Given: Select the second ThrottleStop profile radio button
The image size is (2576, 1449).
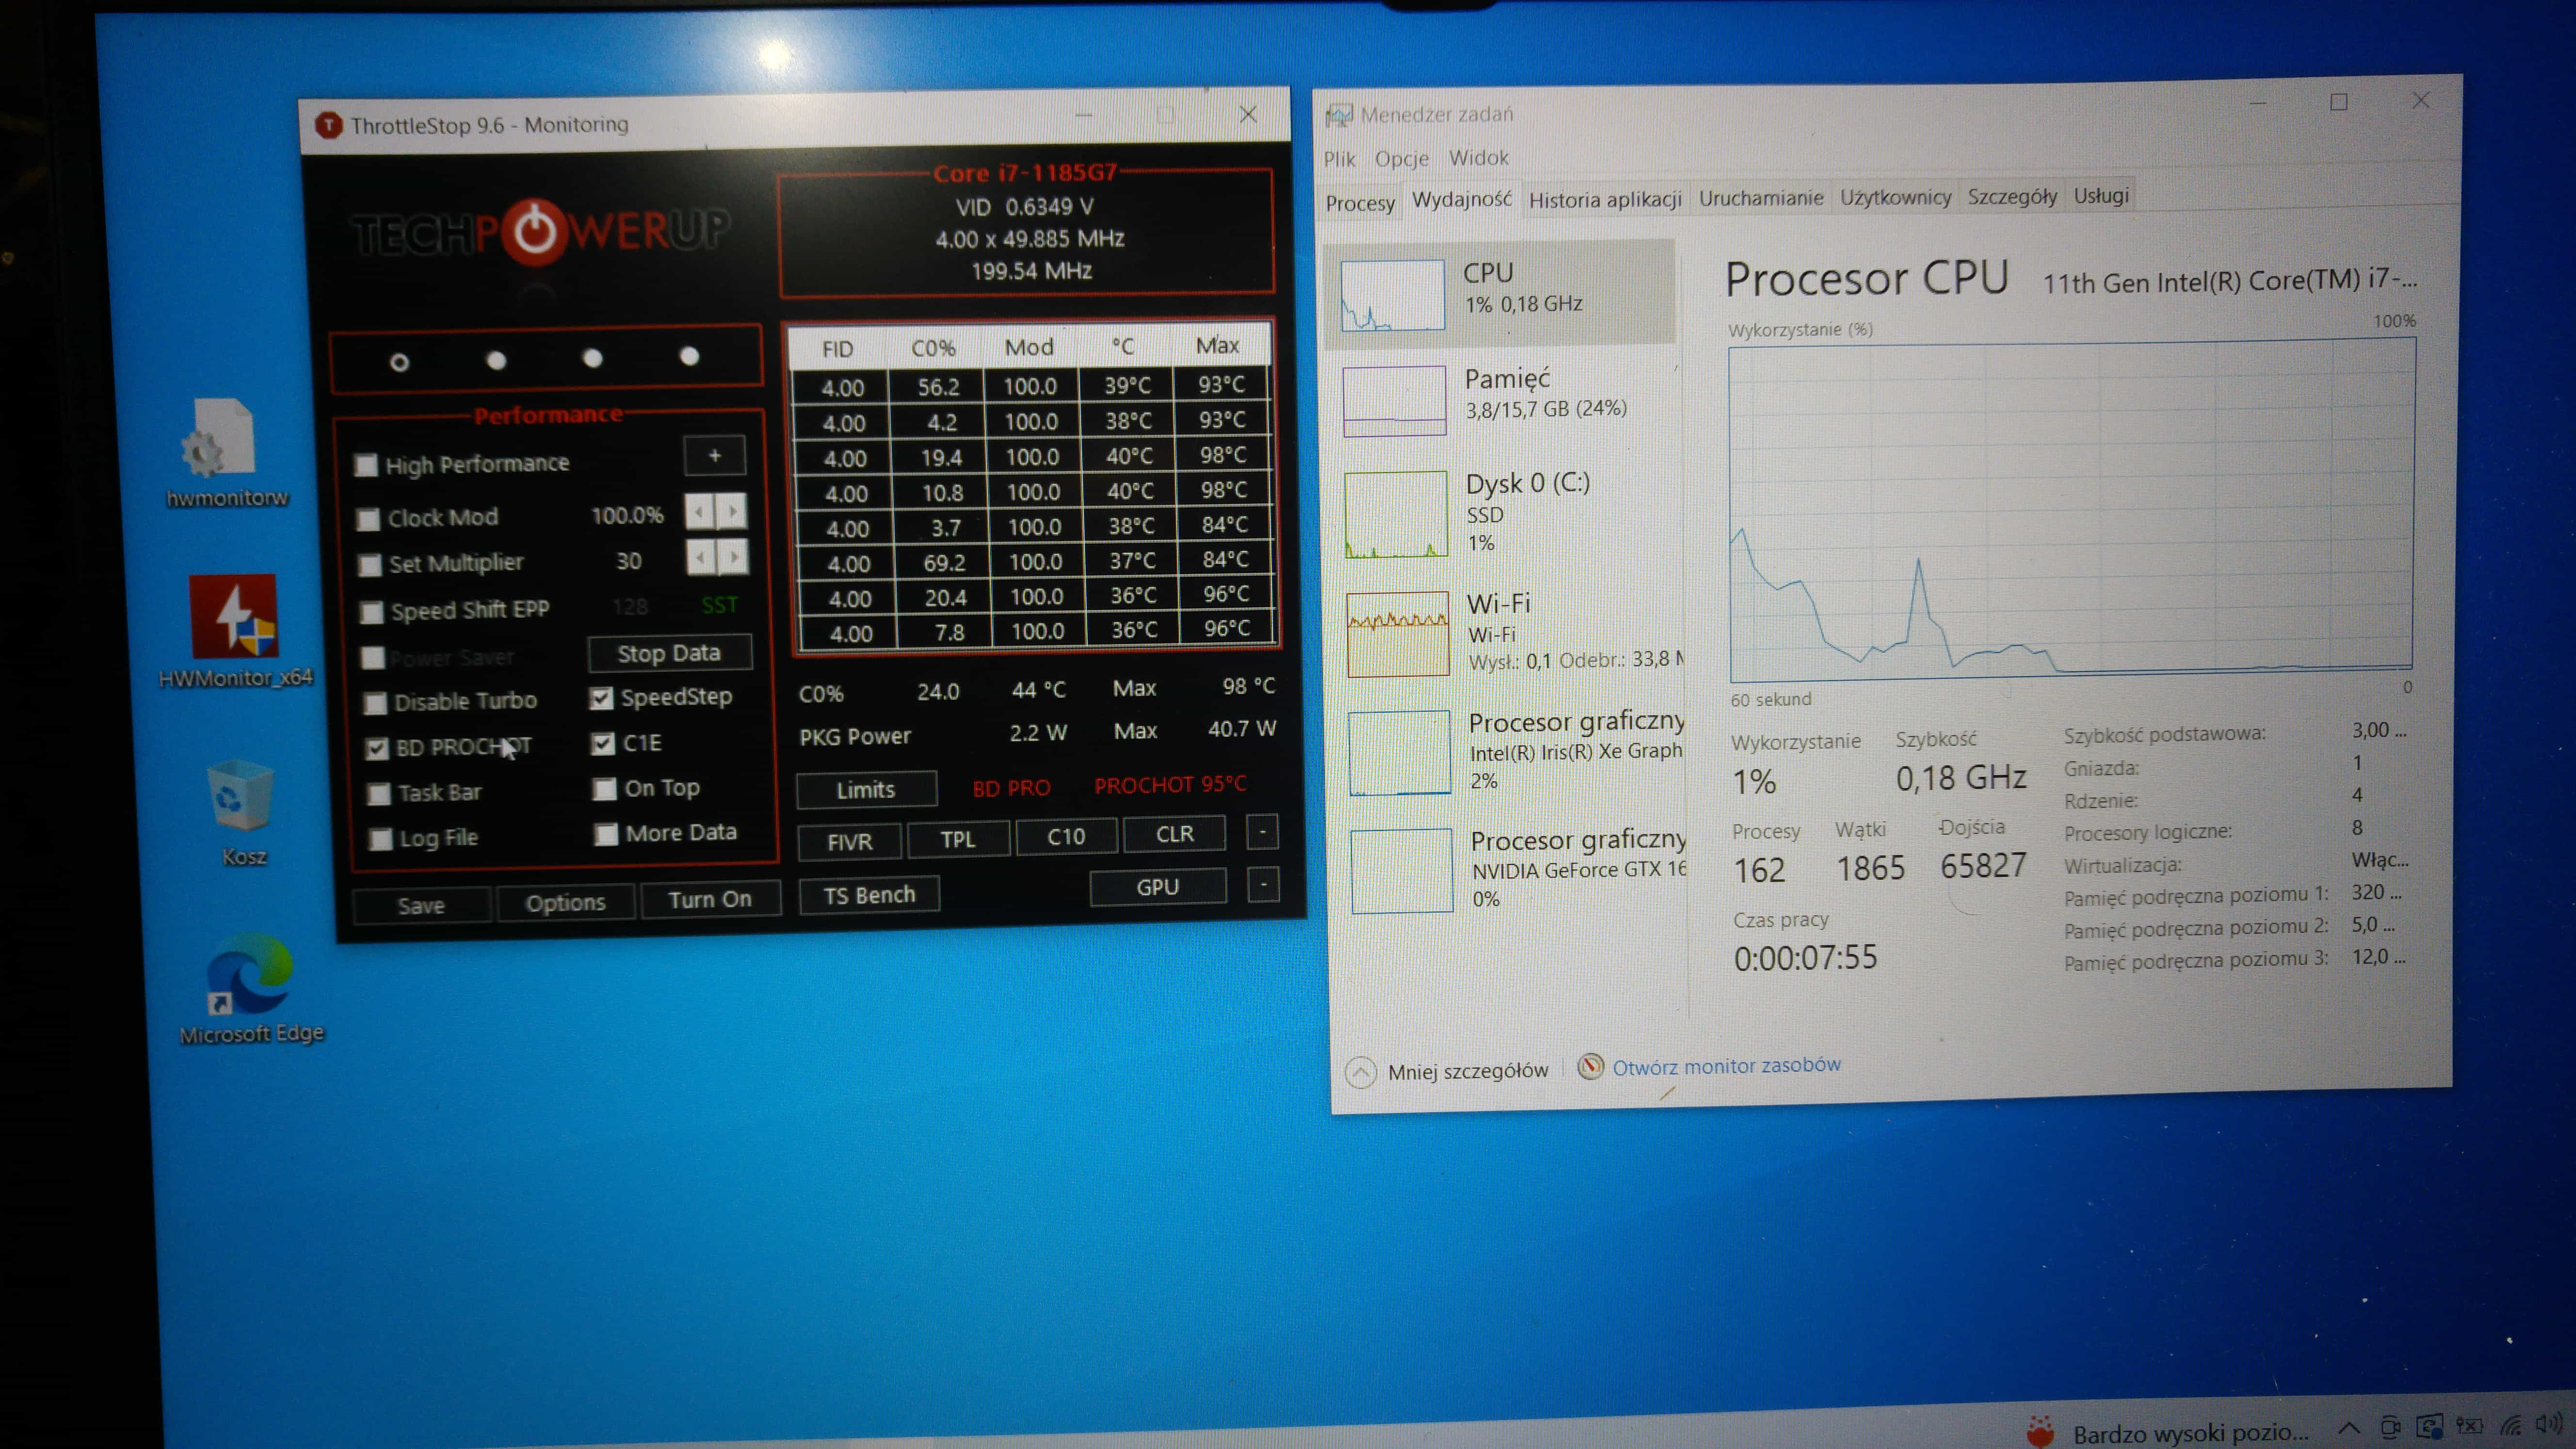Looking at the screenshot, I should coord(496,360).
